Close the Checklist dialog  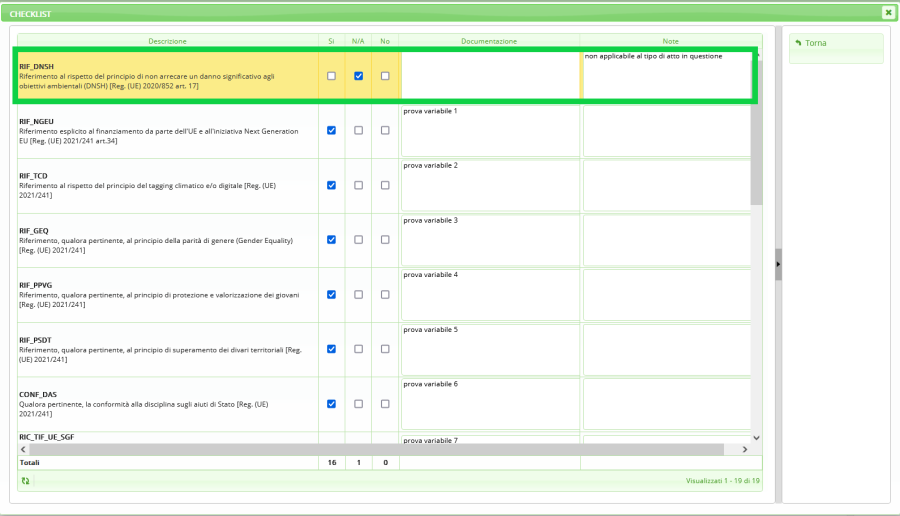click(x=888, y=13)
